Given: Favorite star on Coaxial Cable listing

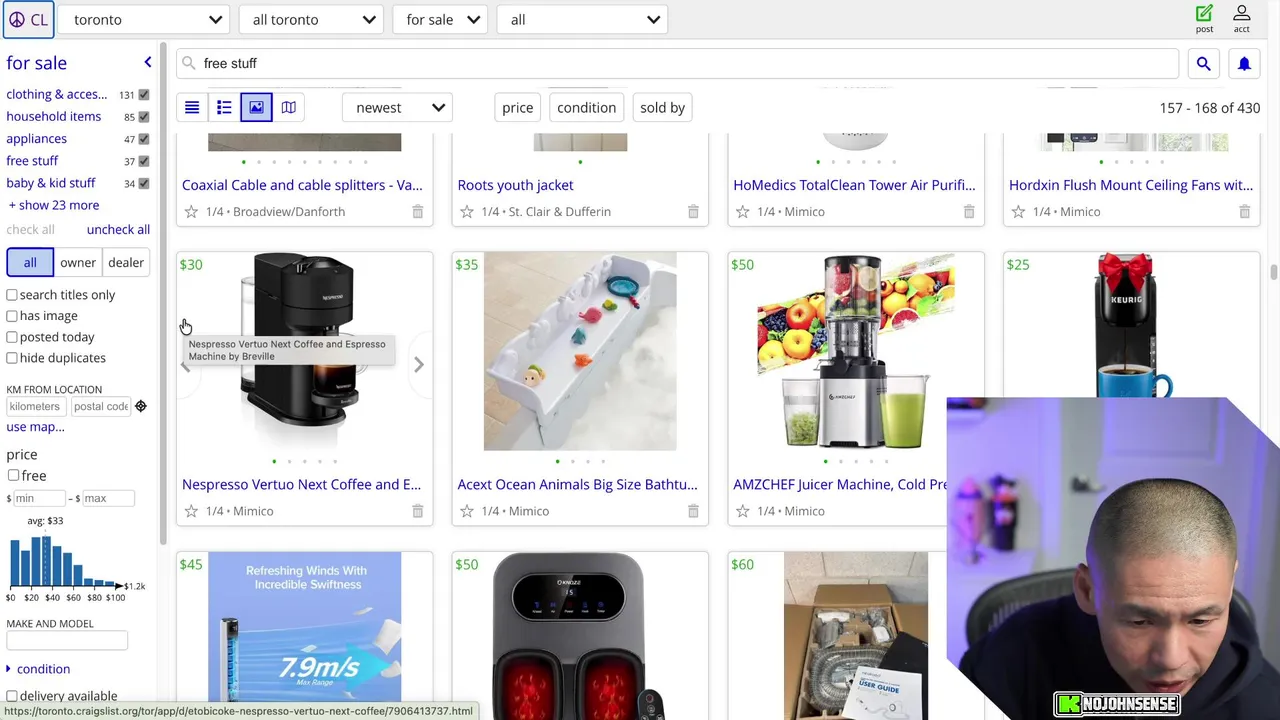Looking at the screenshot, I should tap(191, 211).
